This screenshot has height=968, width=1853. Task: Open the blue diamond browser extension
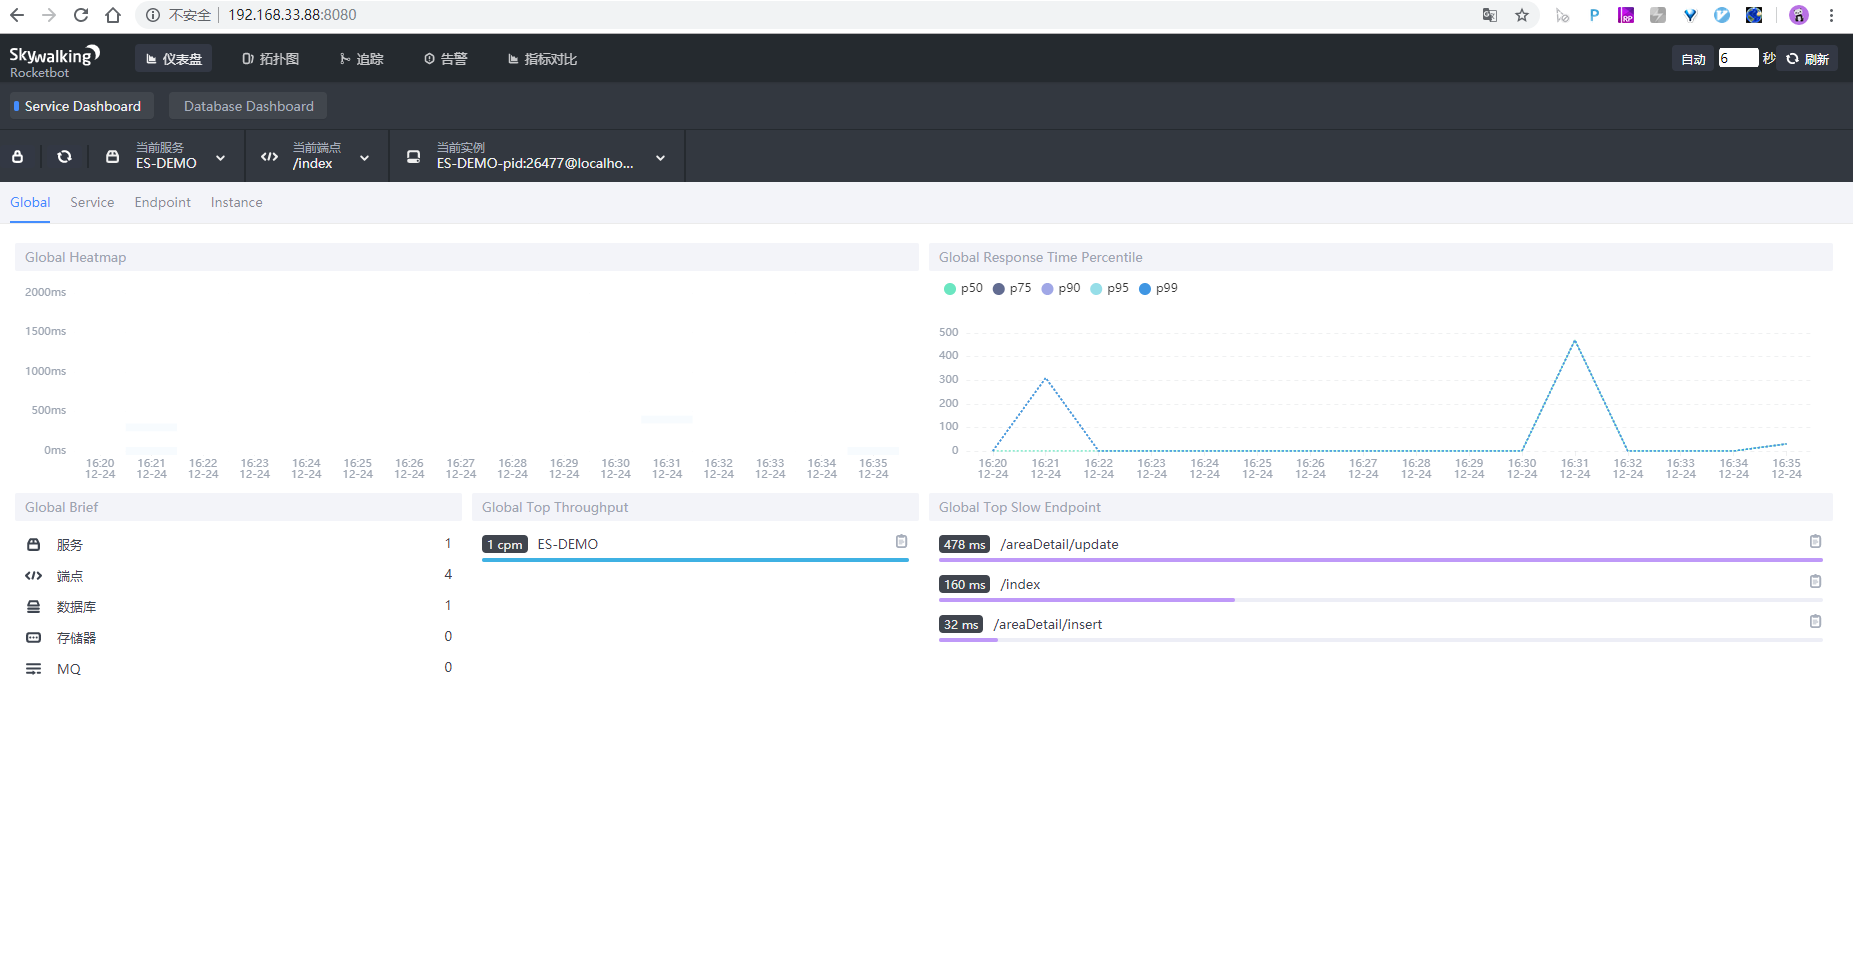[x=1690, y=15]
